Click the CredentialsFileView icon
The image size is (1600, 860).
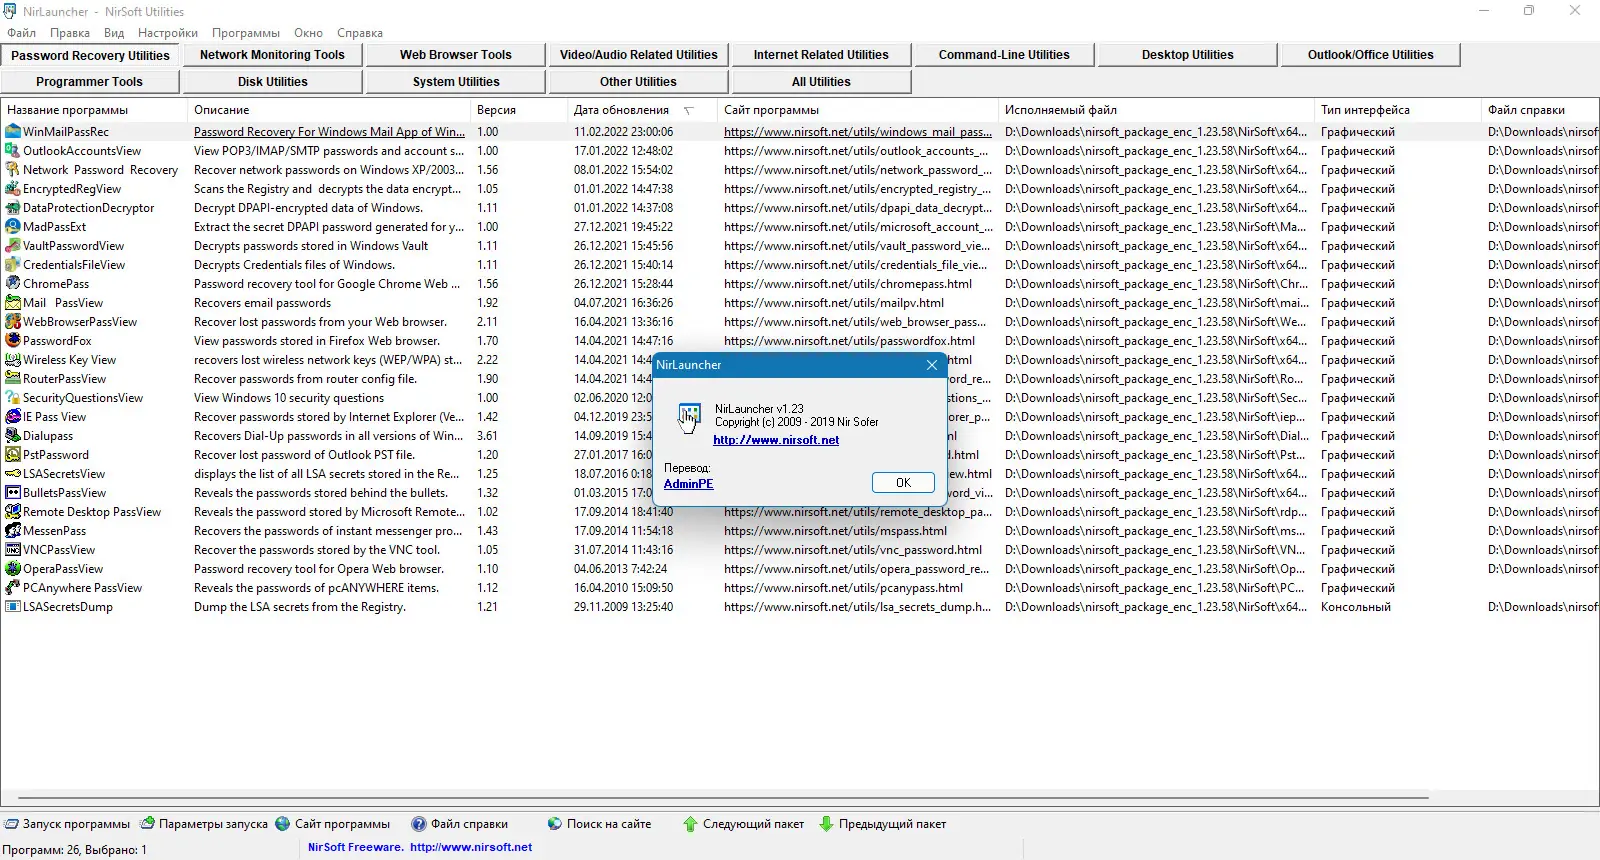13,265
